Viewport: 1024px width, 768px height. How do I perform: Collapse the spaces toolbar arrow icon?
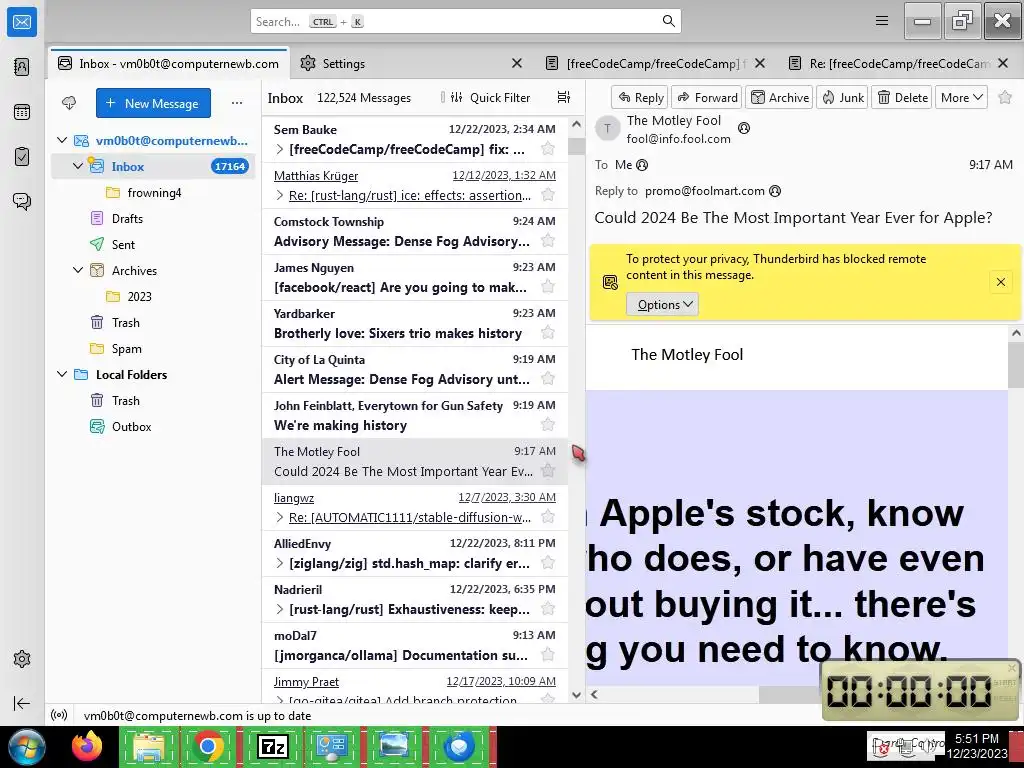pos(22,703)
